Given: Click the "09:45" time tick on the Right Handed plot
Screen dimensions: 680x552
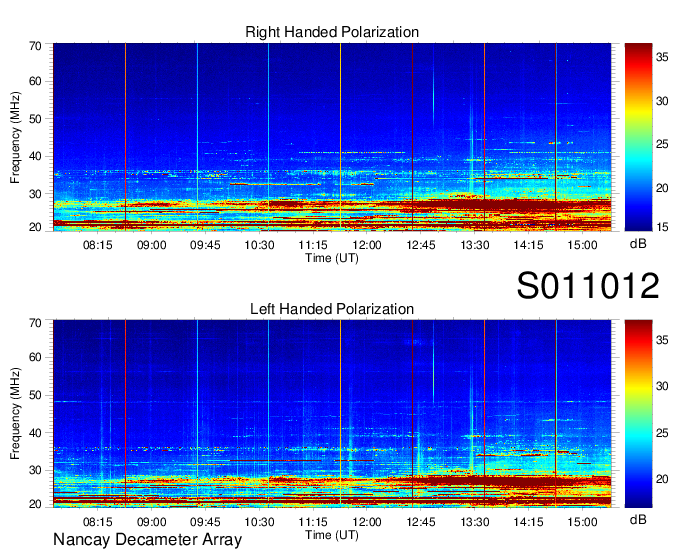Looking at the screenshot, I should coord(205,245).
